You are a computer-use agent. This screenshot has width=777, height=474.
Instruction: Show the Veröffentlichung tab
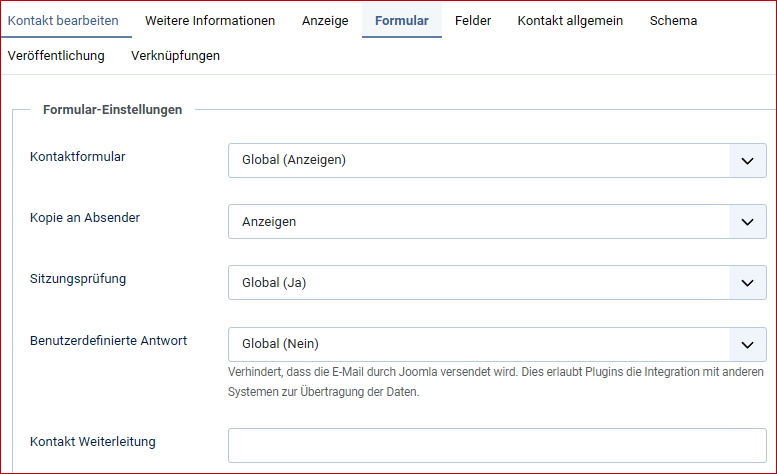coord(56,56)
